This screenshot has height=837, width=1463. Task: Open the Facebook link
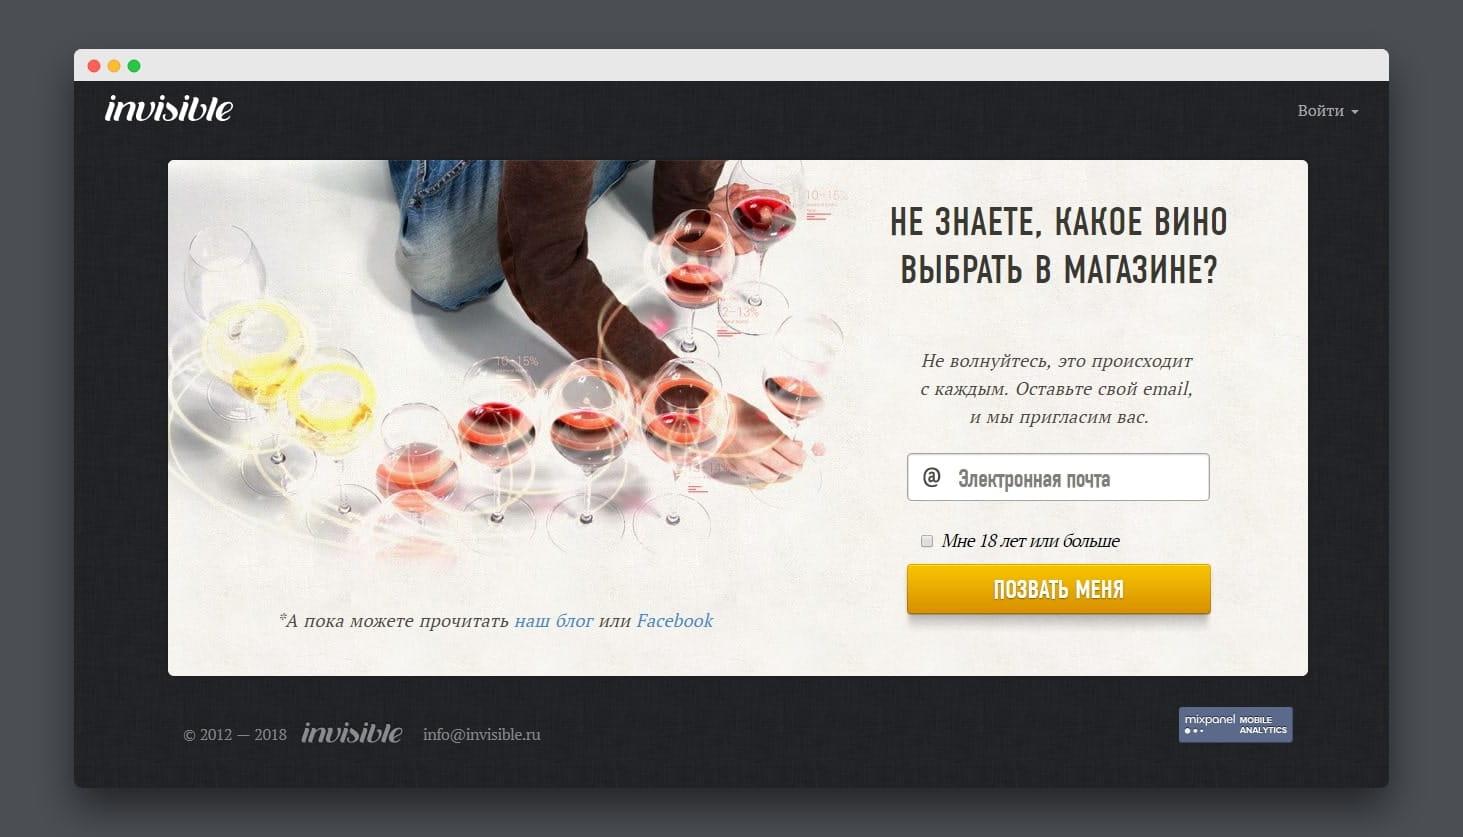click(x=675, y=621)
